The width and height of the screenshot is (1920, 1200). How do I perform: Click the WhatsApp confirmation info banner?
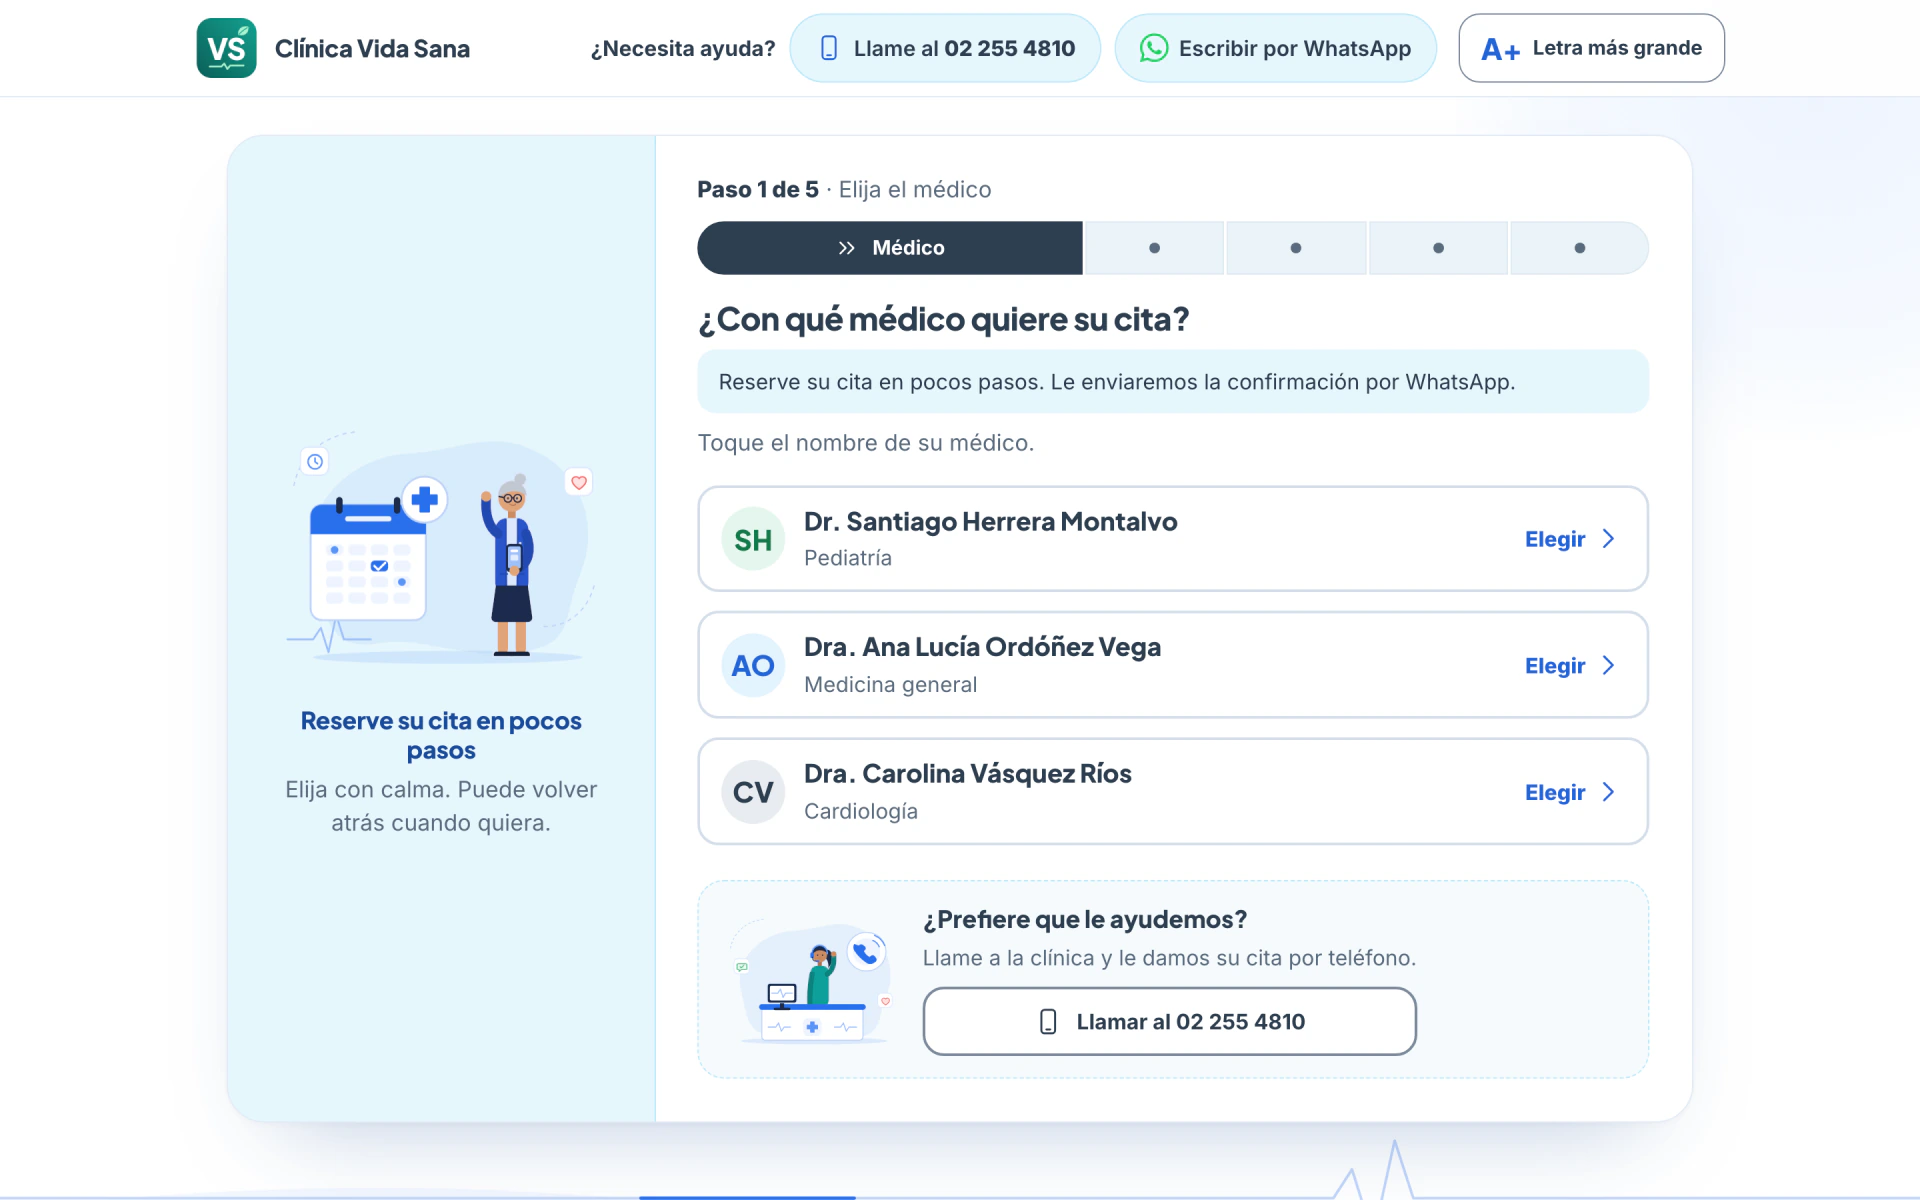[x=1172, y=381]
